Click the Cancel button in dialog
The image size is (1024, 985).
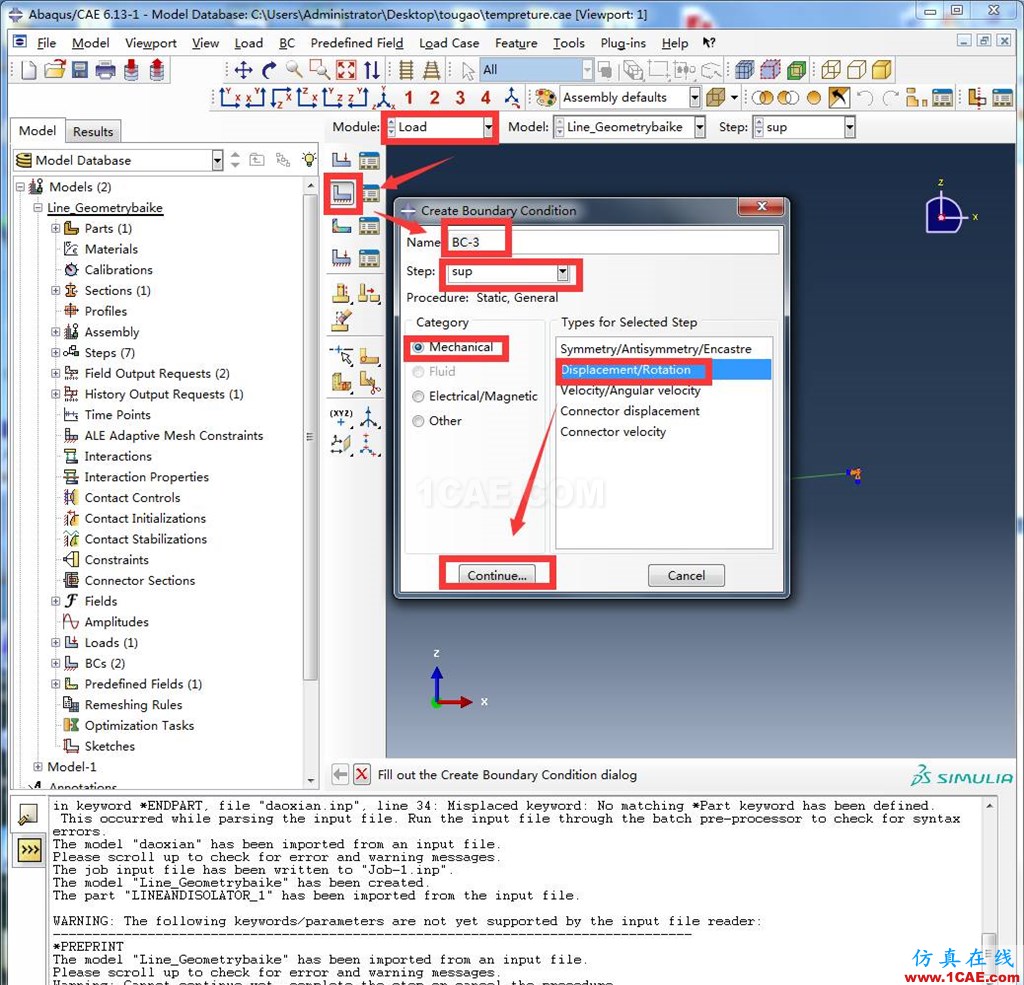point(686,575)
